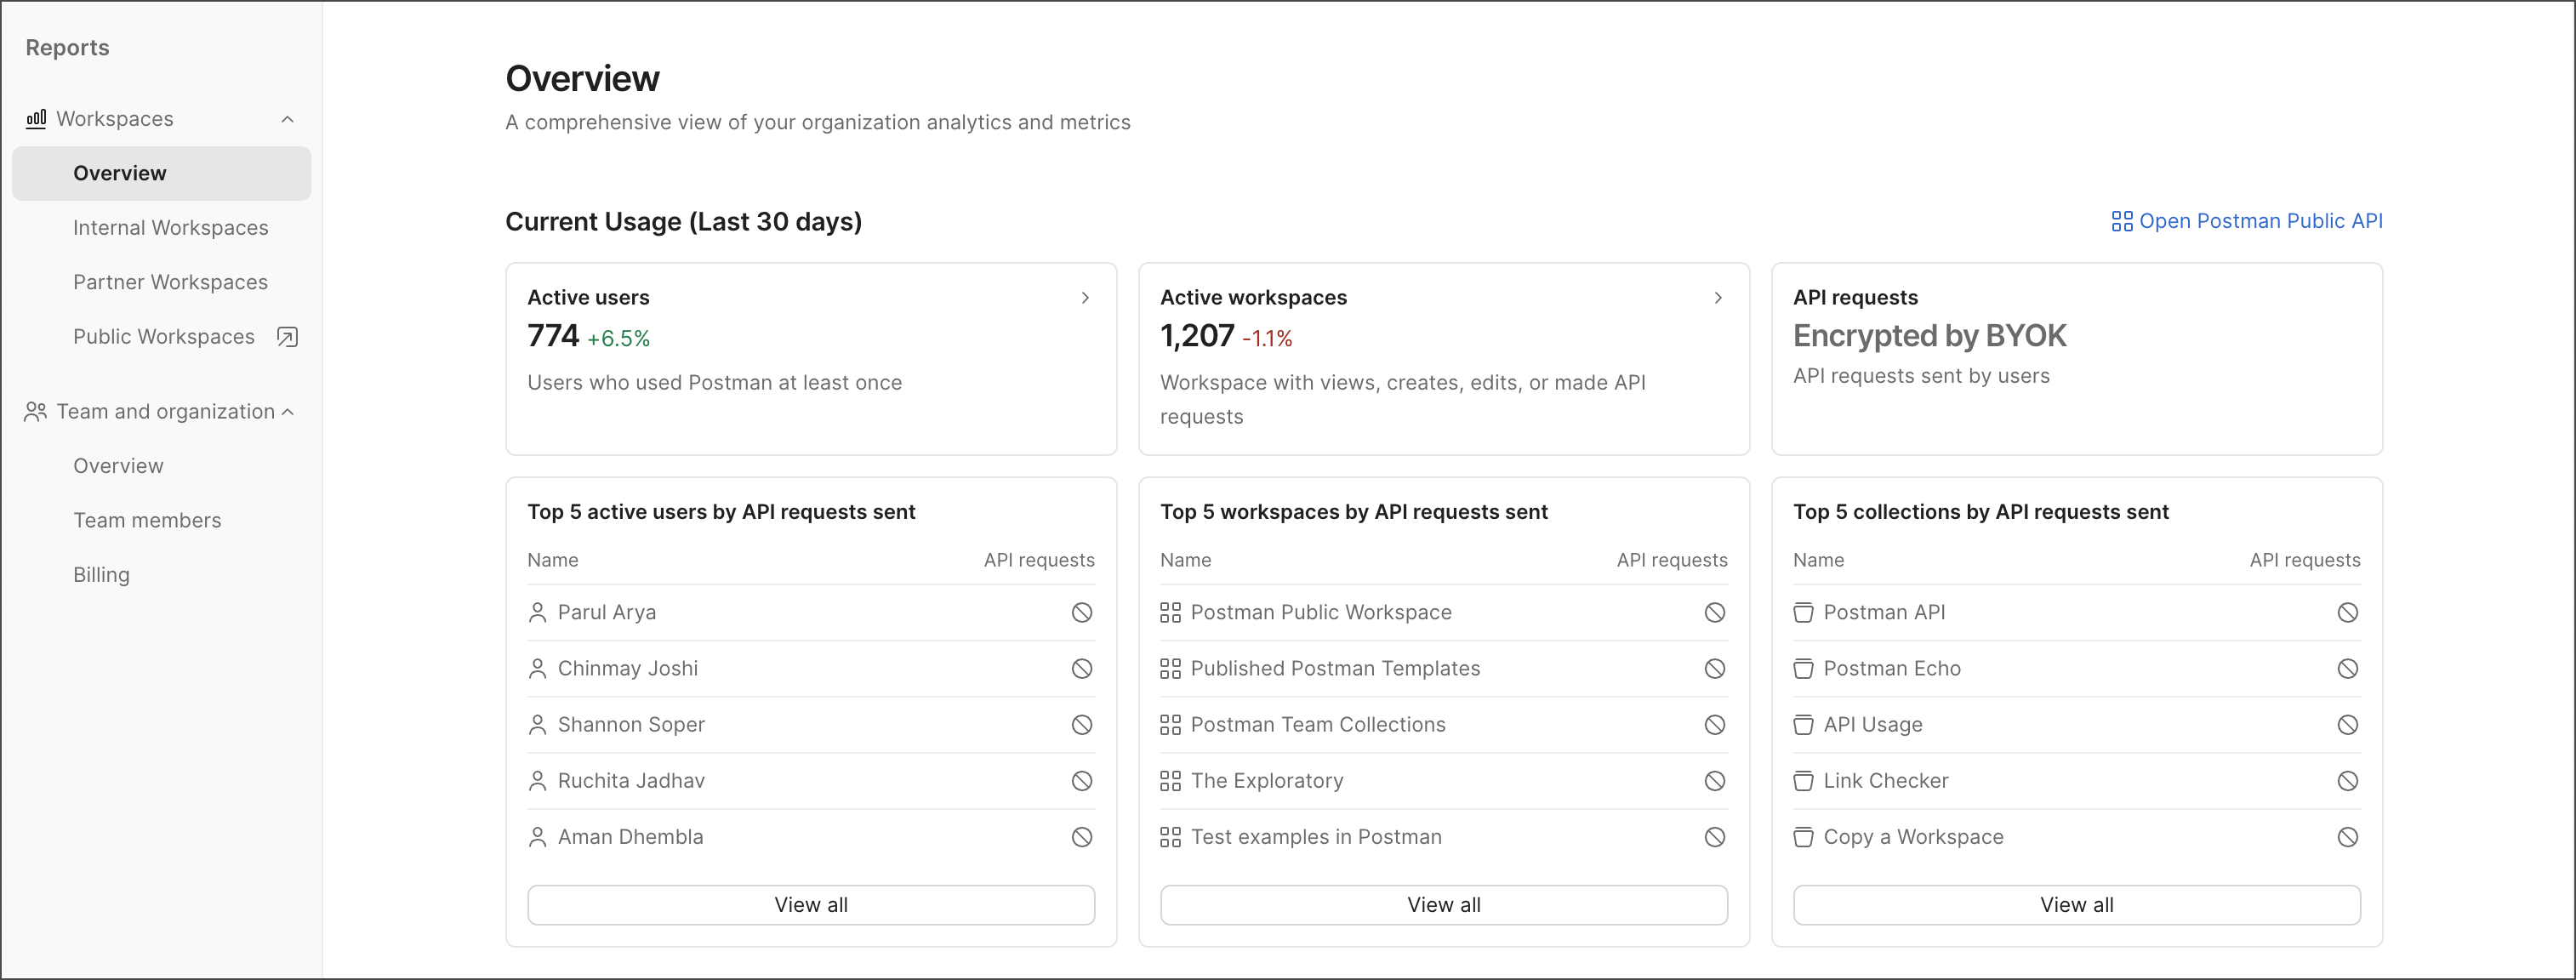Select Internal Workspaces in sidebar
2576x980 pixels.
click(170, 228)
